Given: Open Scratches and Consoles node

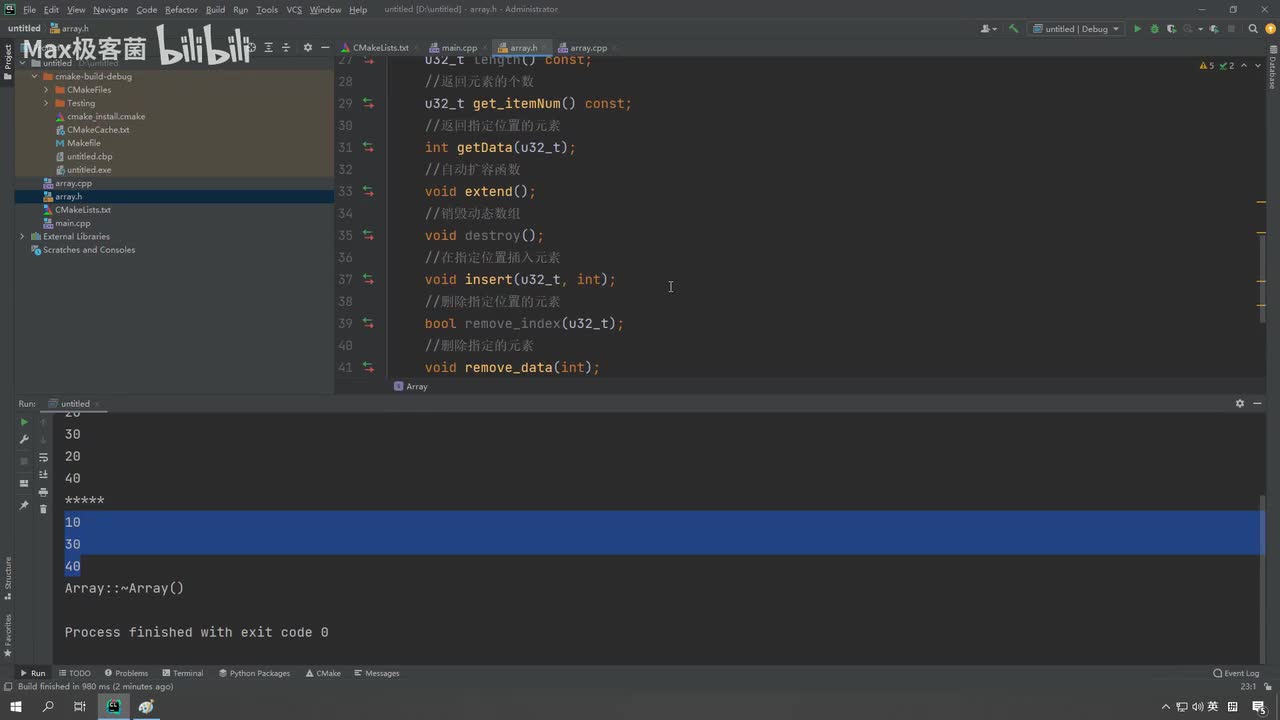Looking at the screenshot, I should tap(89, 250).
